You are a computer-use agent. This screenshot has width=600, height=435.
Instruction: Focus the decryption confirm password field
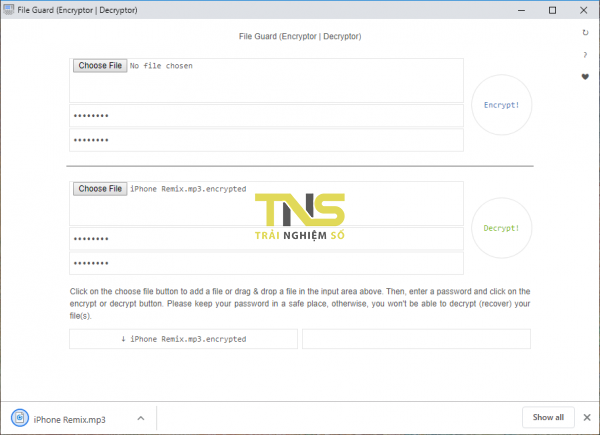[x=266, y=263]
